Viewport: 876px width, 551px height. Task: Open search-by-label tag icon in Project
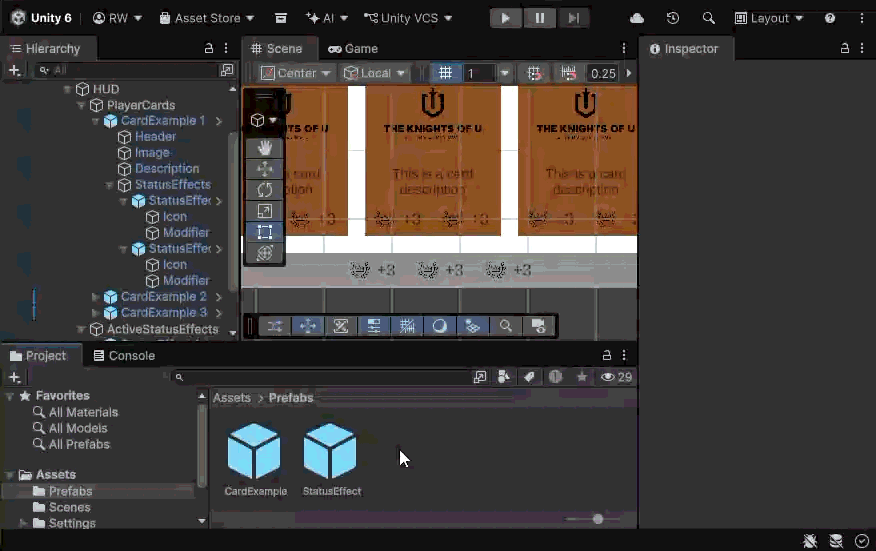[529, 377]
